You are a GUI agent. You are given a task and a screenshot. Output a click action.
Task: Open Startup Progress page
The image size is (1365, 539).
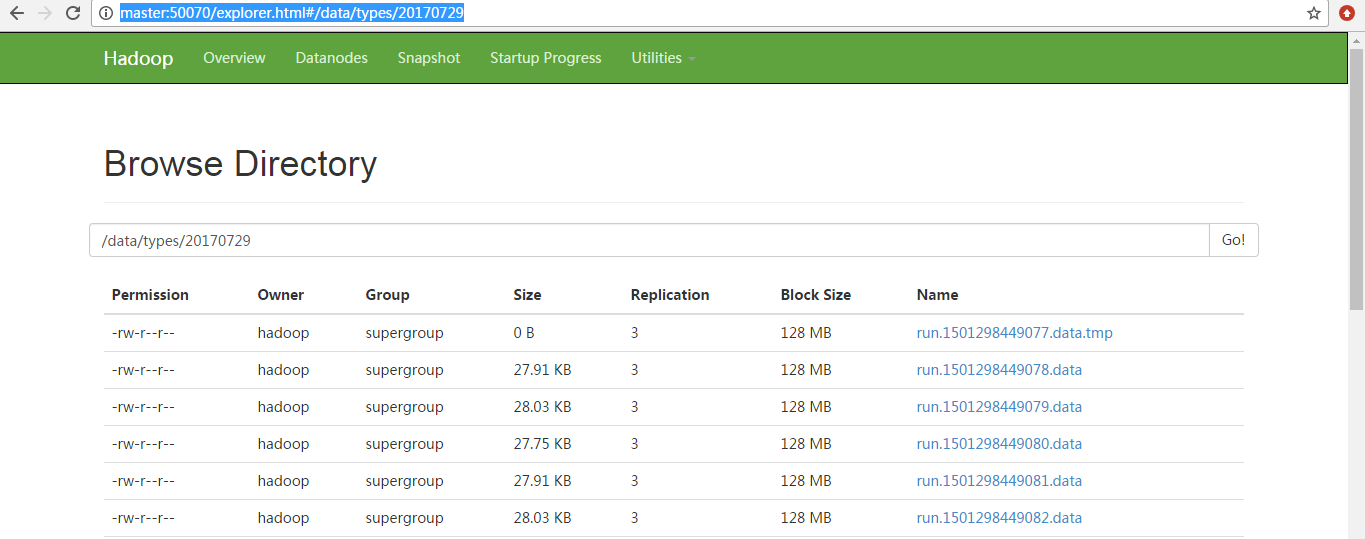(x=545, y=58)
